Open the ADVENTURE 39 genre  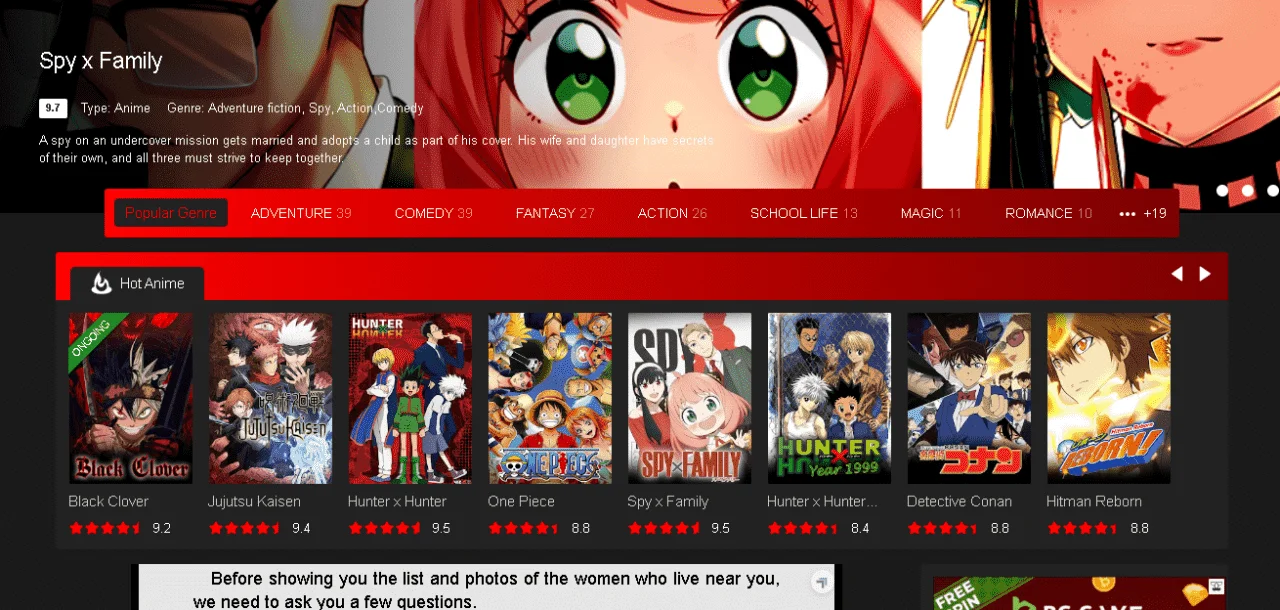(x=301, y=213)
